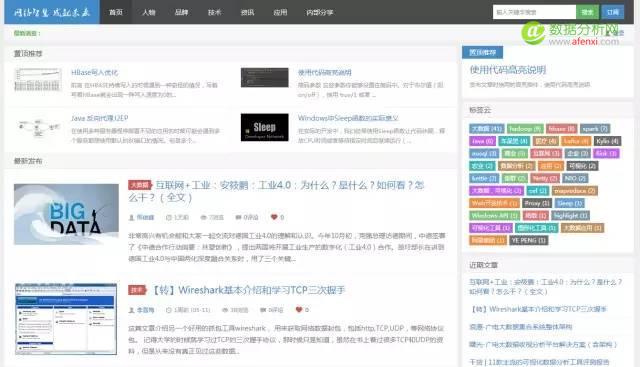
Task: Open the Java reverse proxy article thumbnail
Action: click(38, 127)
